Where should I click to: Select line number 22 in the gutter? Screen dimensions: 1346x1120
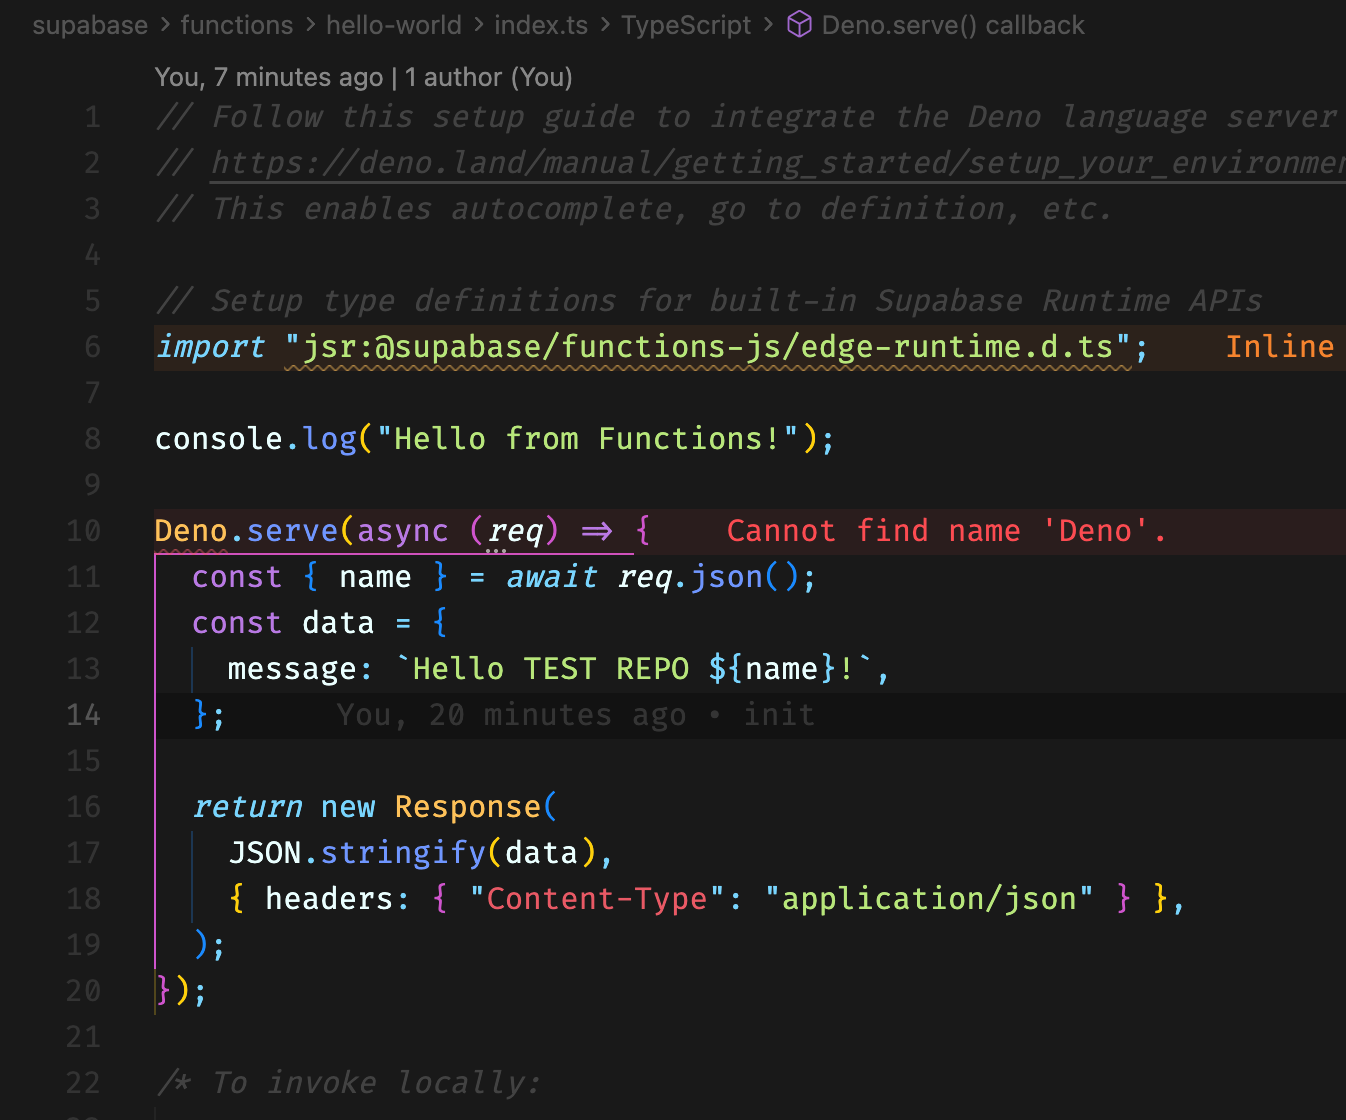click(83, 1083)
